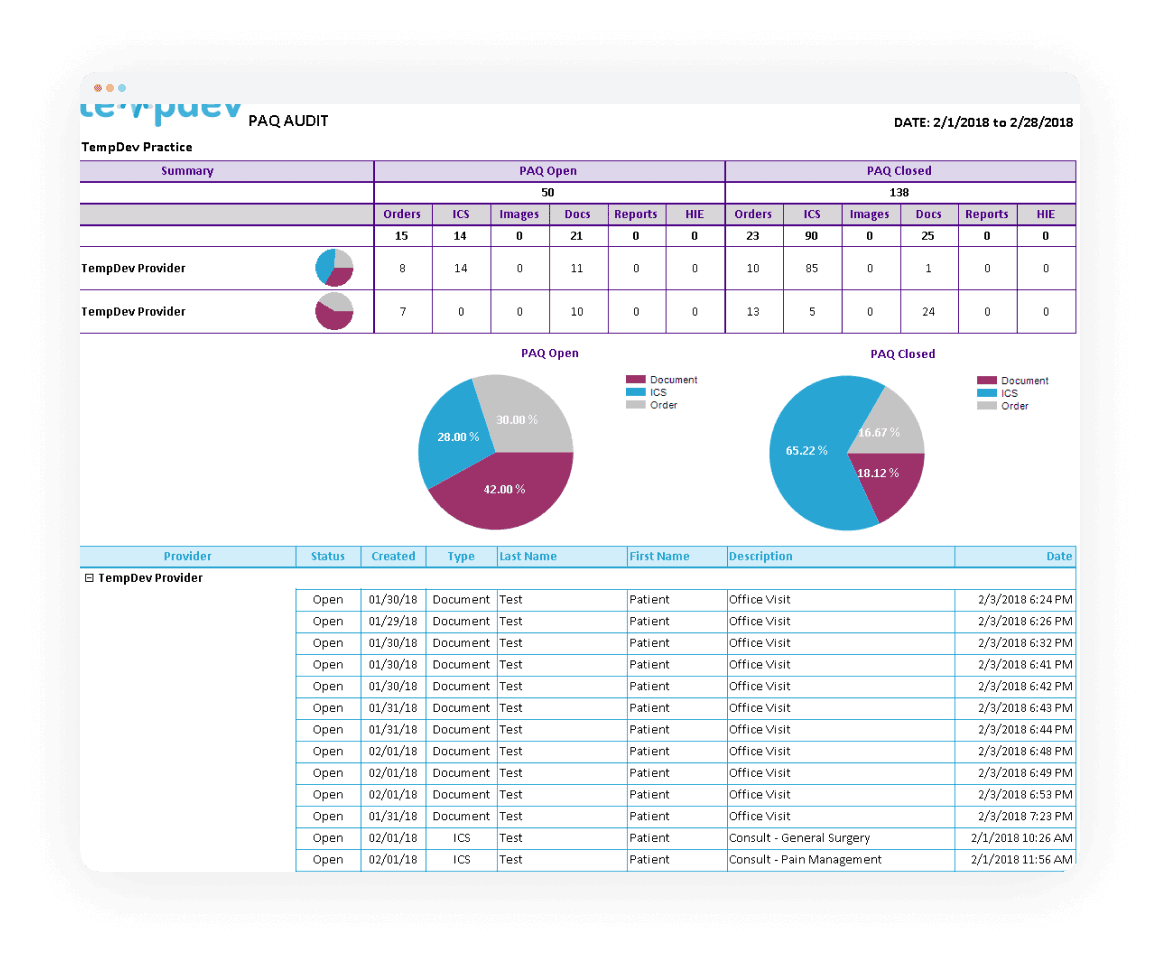Click the HIE column header under PAQ Closed
This screenshot has height=960, width=1160.
click(x=1046, y=214)
